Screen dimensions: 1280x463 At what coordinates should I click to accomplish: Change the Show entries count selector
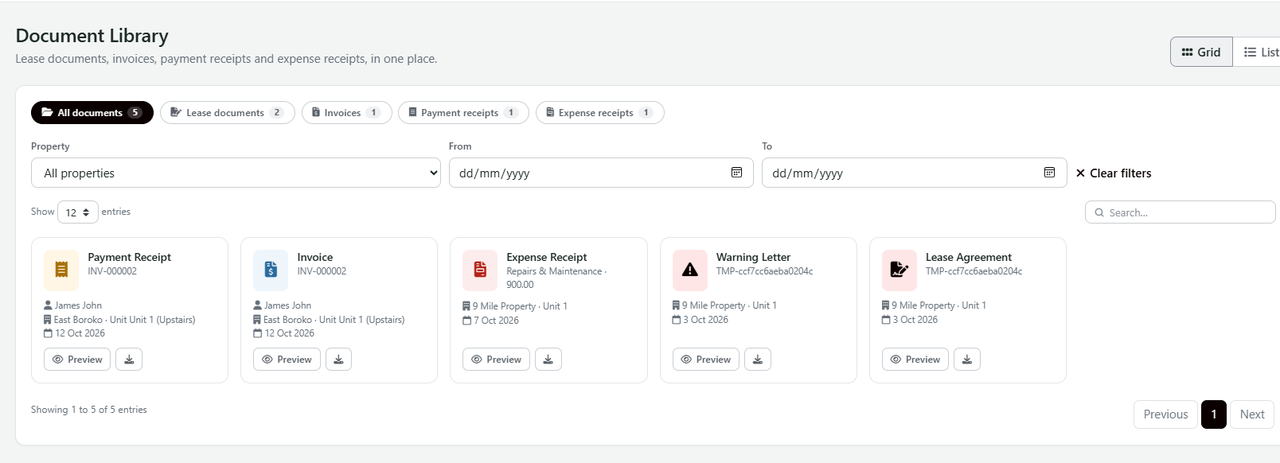78,212
